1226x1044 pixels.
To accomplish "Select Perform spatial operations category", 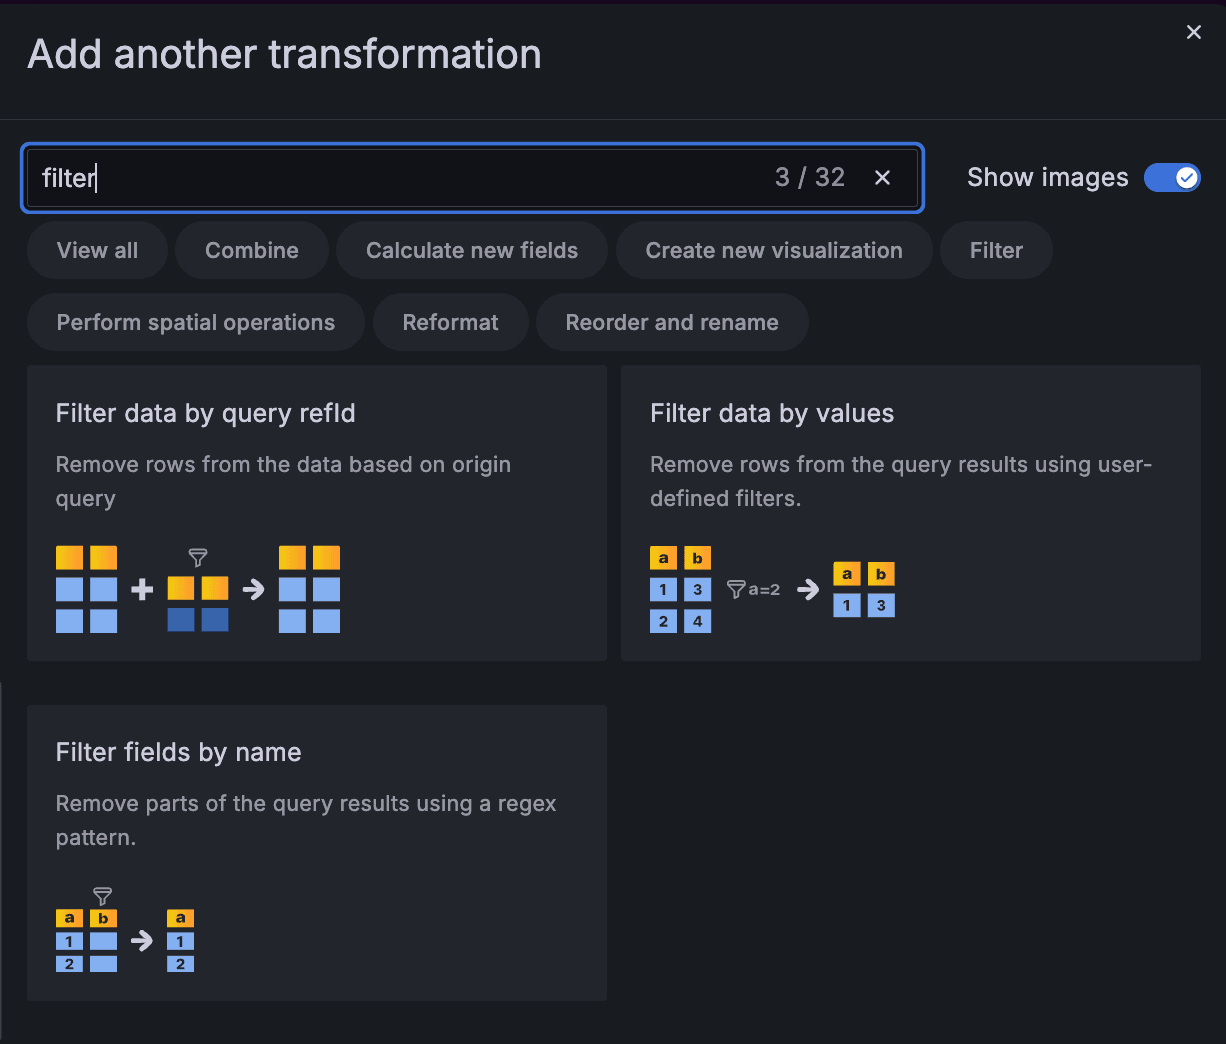I will click(x=196, y=322).
